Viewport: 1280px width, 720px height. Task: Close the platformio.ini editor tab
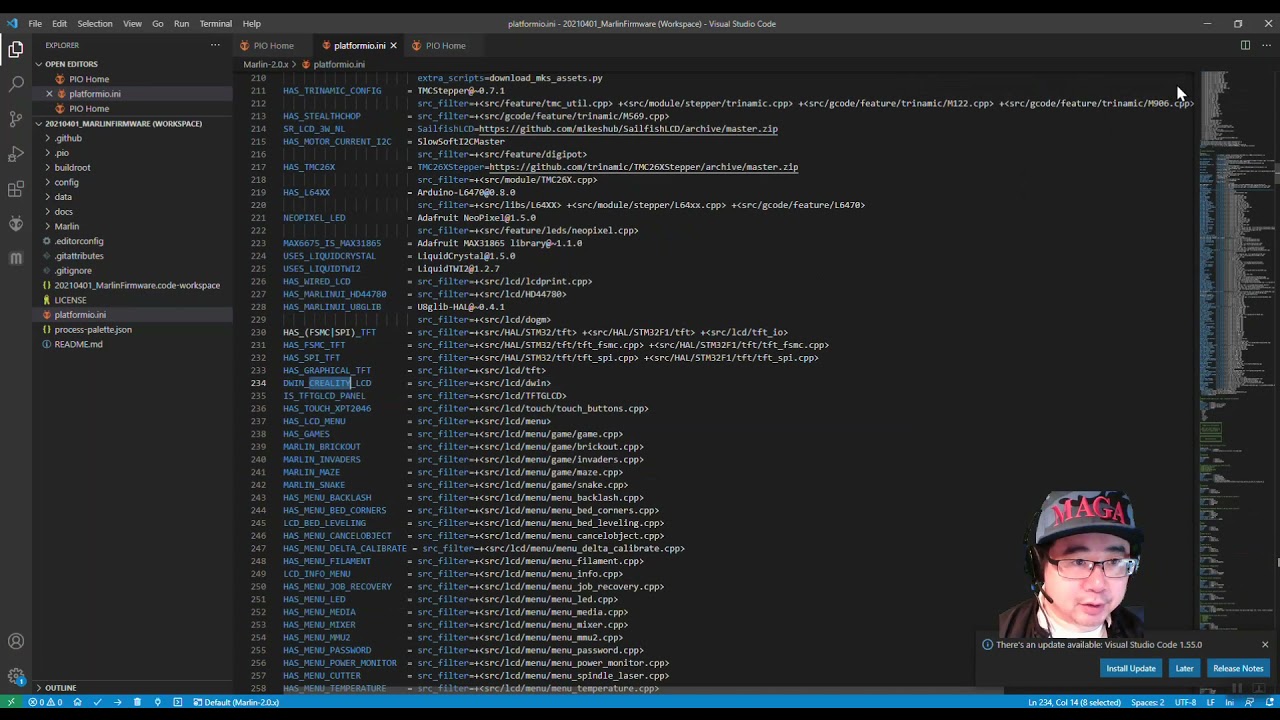tap(393, 45)
